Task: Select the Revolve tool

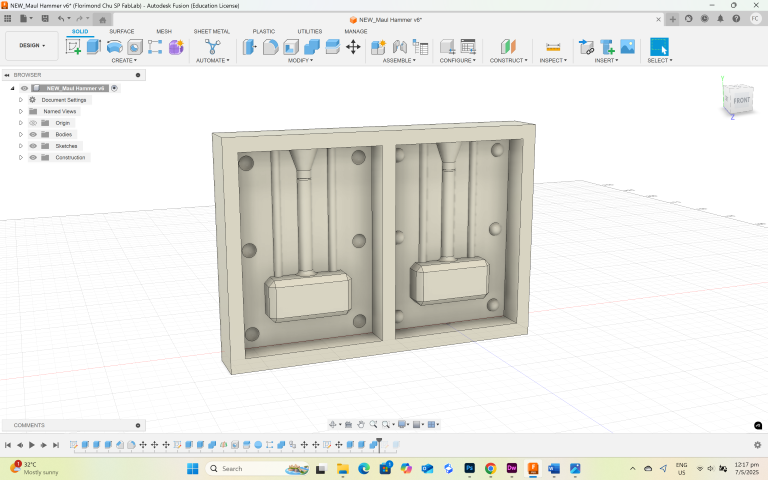Action: click(115, 47)
